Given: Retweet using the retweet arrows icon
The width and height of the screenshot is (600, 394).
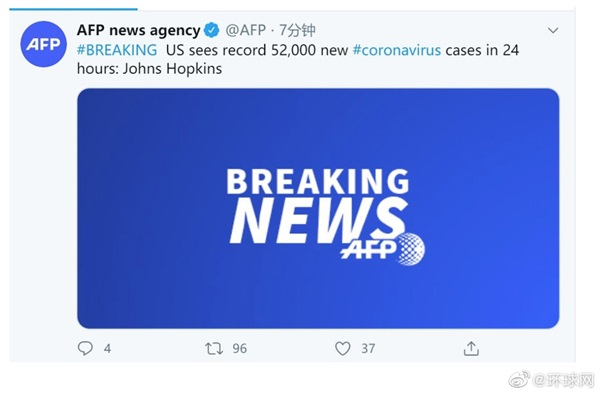Looking at the screenshot, I should tap(214, 348).
